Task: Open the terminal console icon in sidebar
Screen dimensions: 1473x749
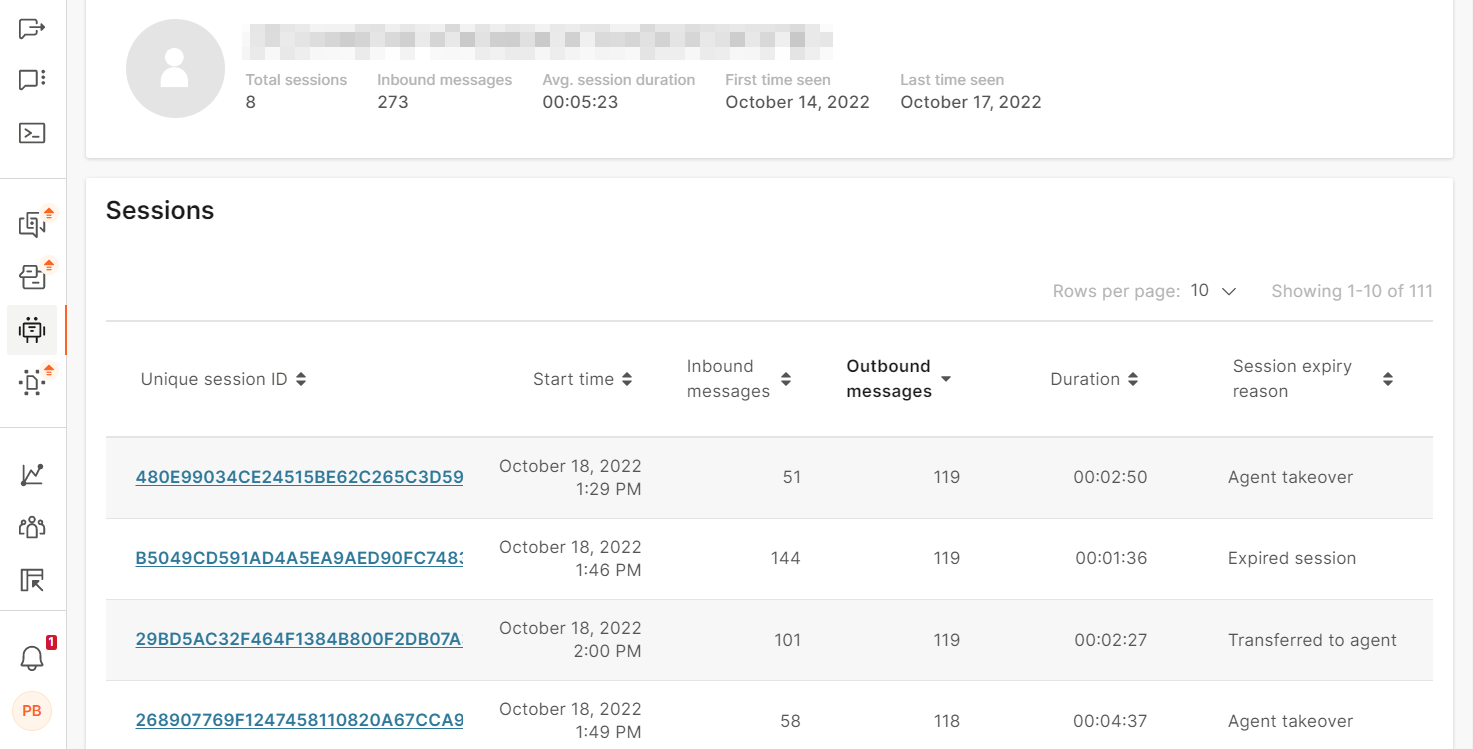Action: pyautogui.click(x=32, y=133)
